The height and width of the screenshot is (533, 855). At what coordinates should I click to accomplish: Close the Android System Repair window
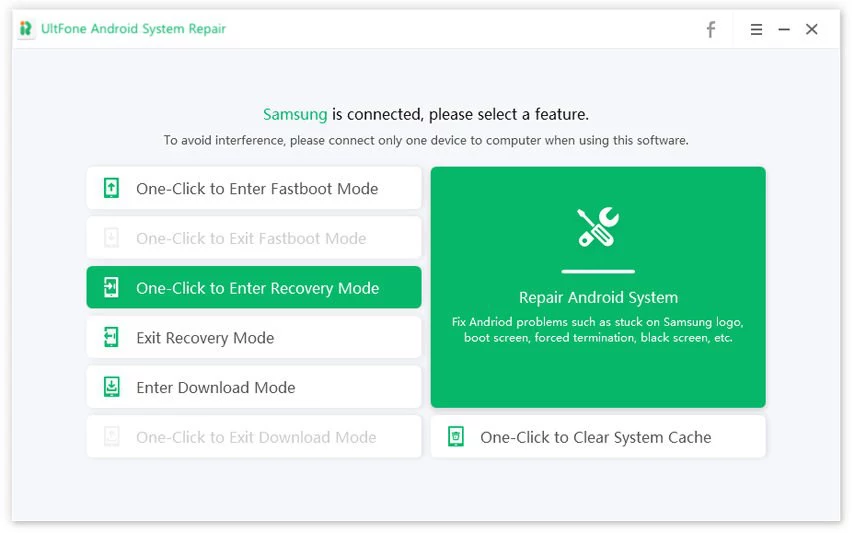point(812,30)
